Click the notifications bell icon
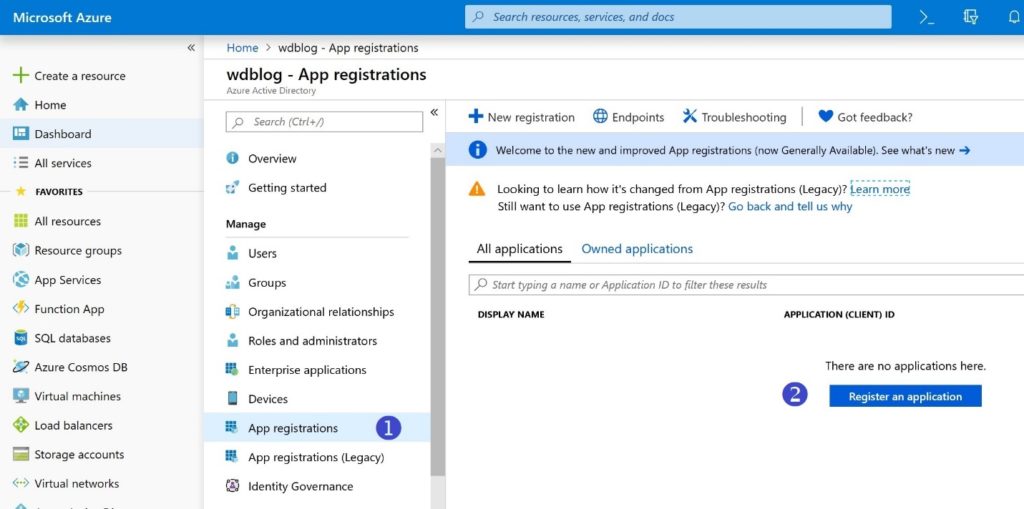This screenshot has width=1024, height=509. [x=1014, y=17]
